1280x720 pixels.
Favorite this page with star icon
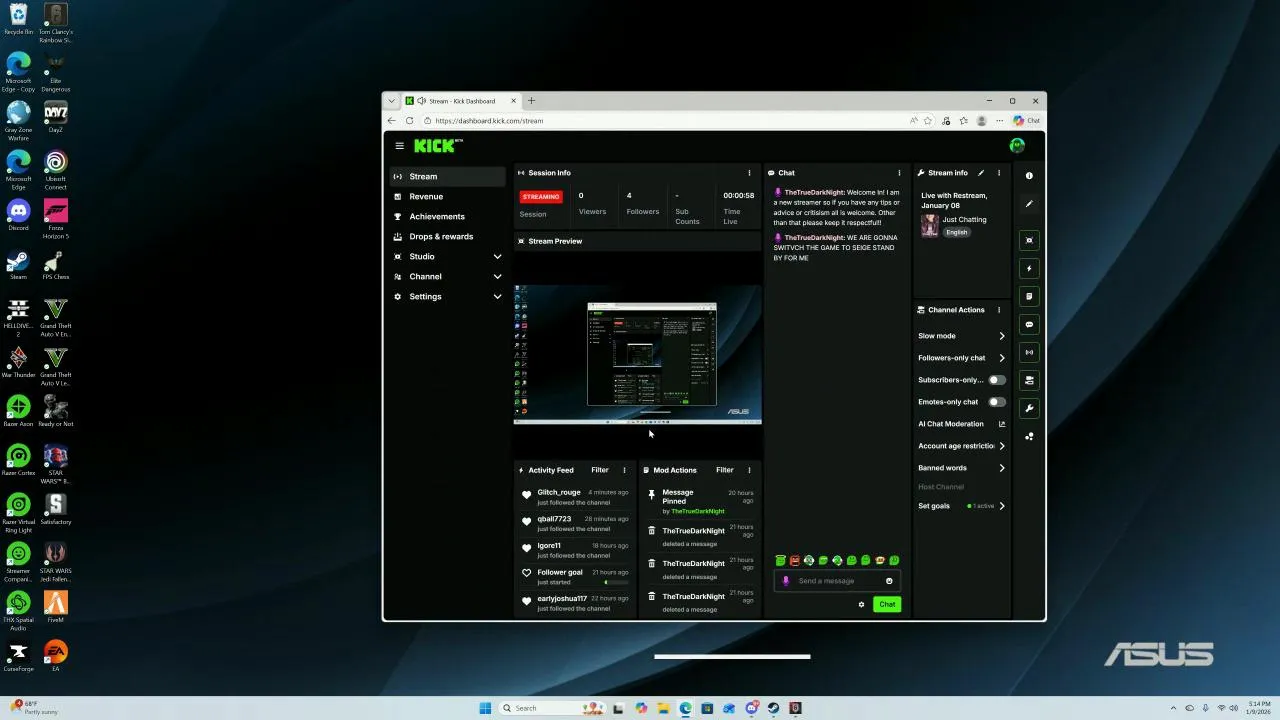[x=928, y=121]
